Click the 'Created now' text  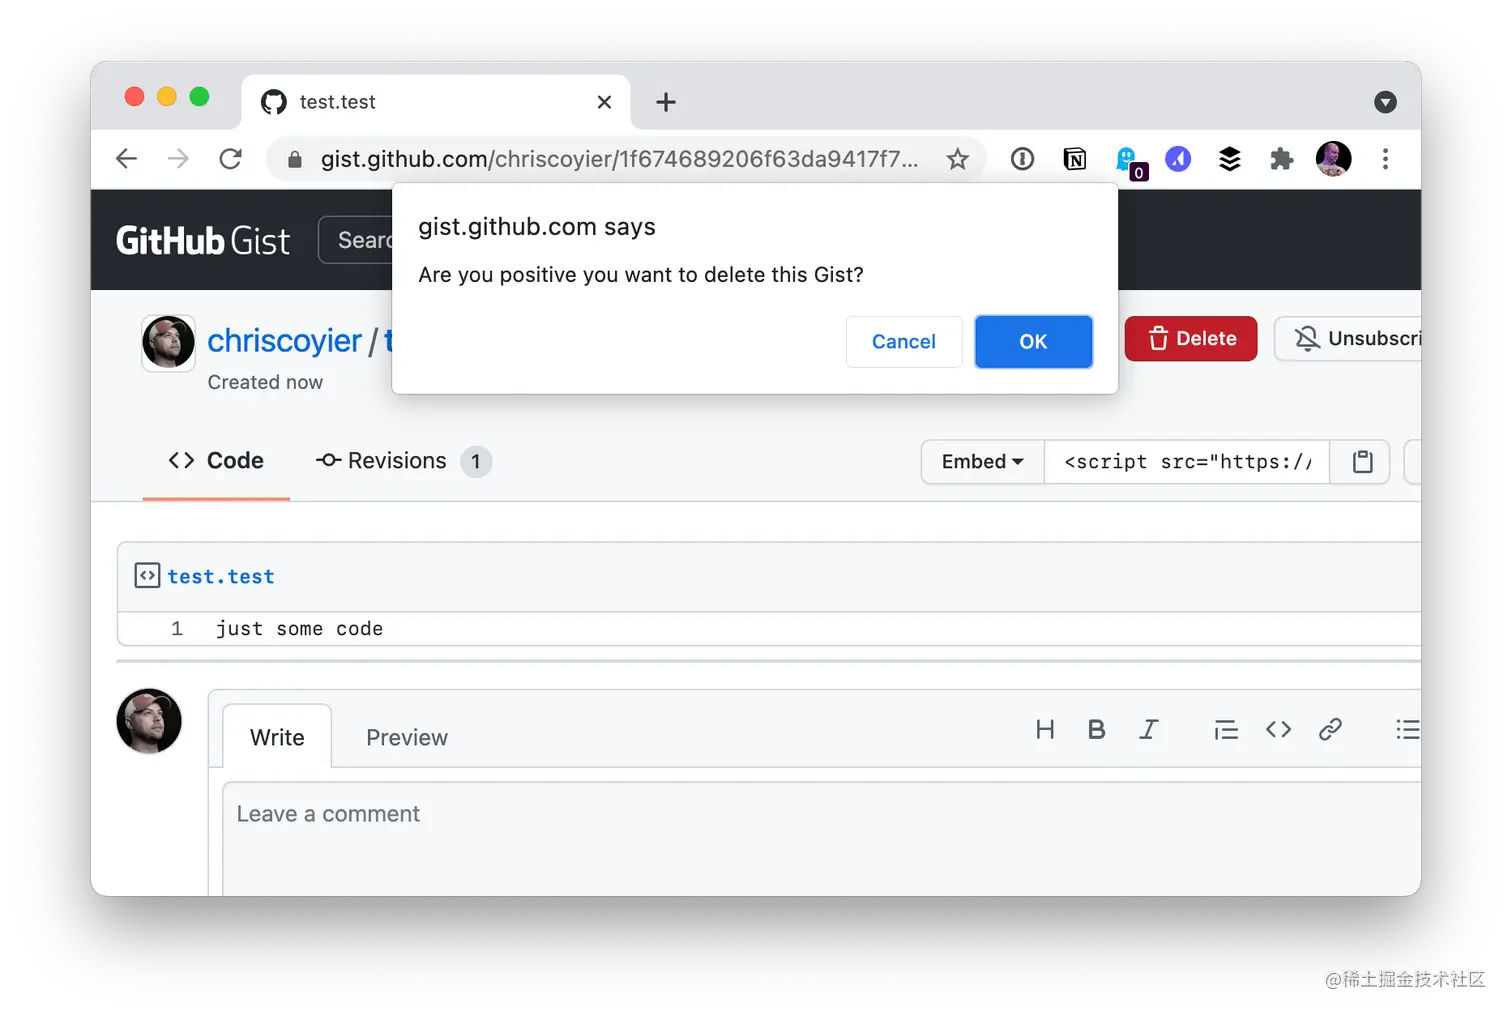[265, 383]
